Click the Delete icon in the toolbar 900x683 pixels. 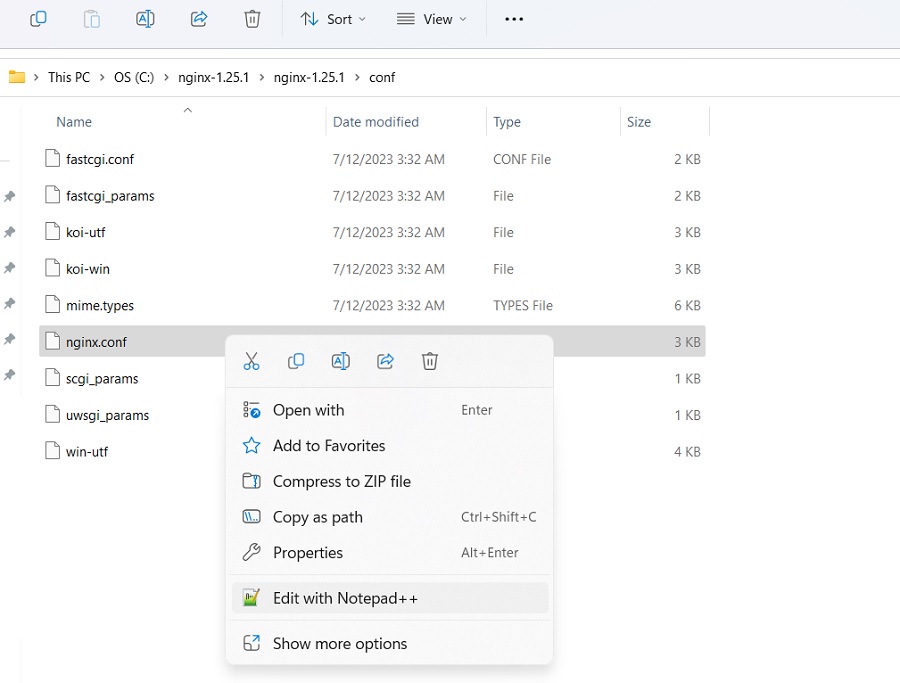[252, 18]
